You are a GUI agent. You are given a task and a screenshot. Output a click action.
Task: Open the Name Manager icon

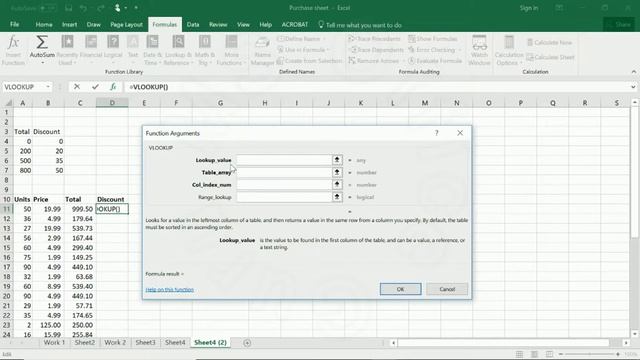click(262, 42)
